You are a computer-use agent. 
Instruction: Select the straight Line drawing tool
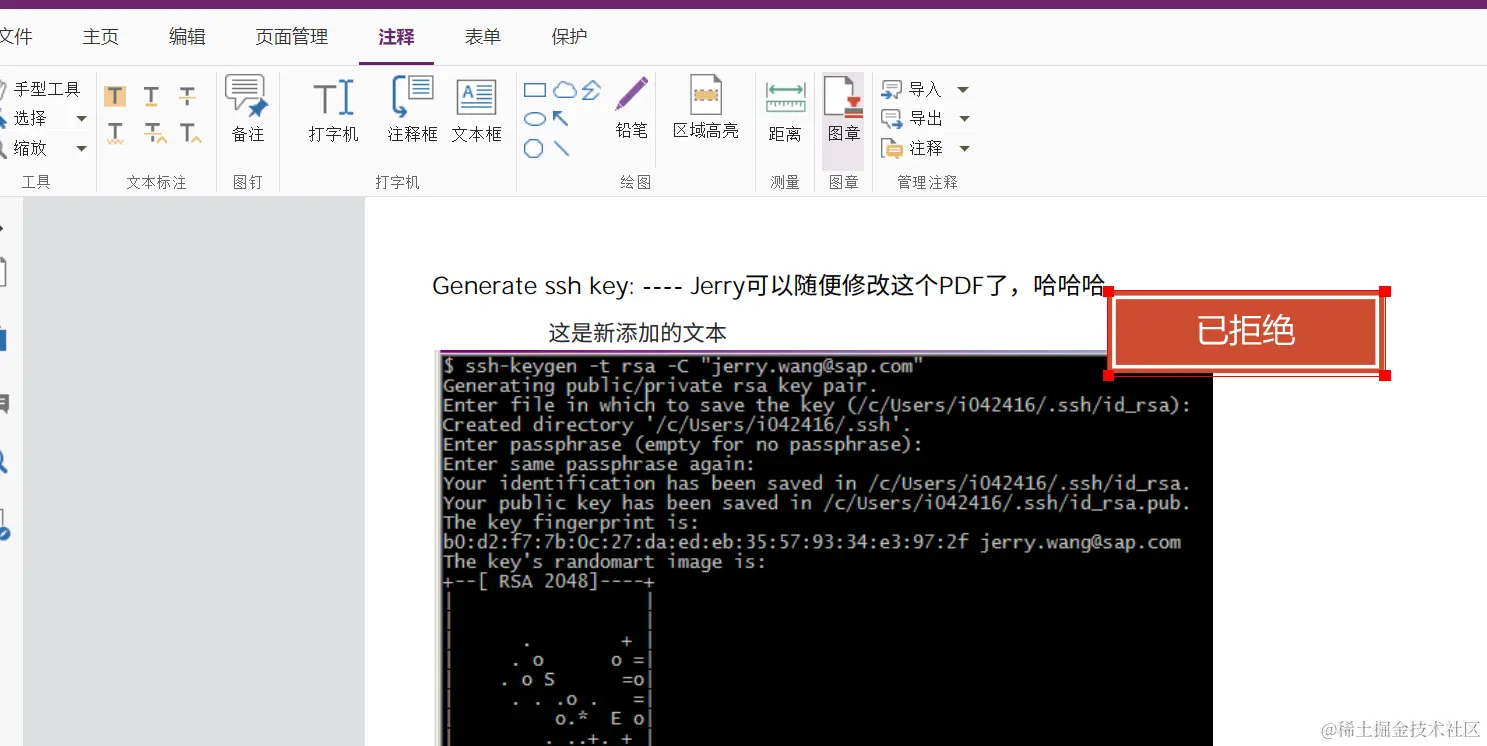pyautogui.click(x=561, y=149)
